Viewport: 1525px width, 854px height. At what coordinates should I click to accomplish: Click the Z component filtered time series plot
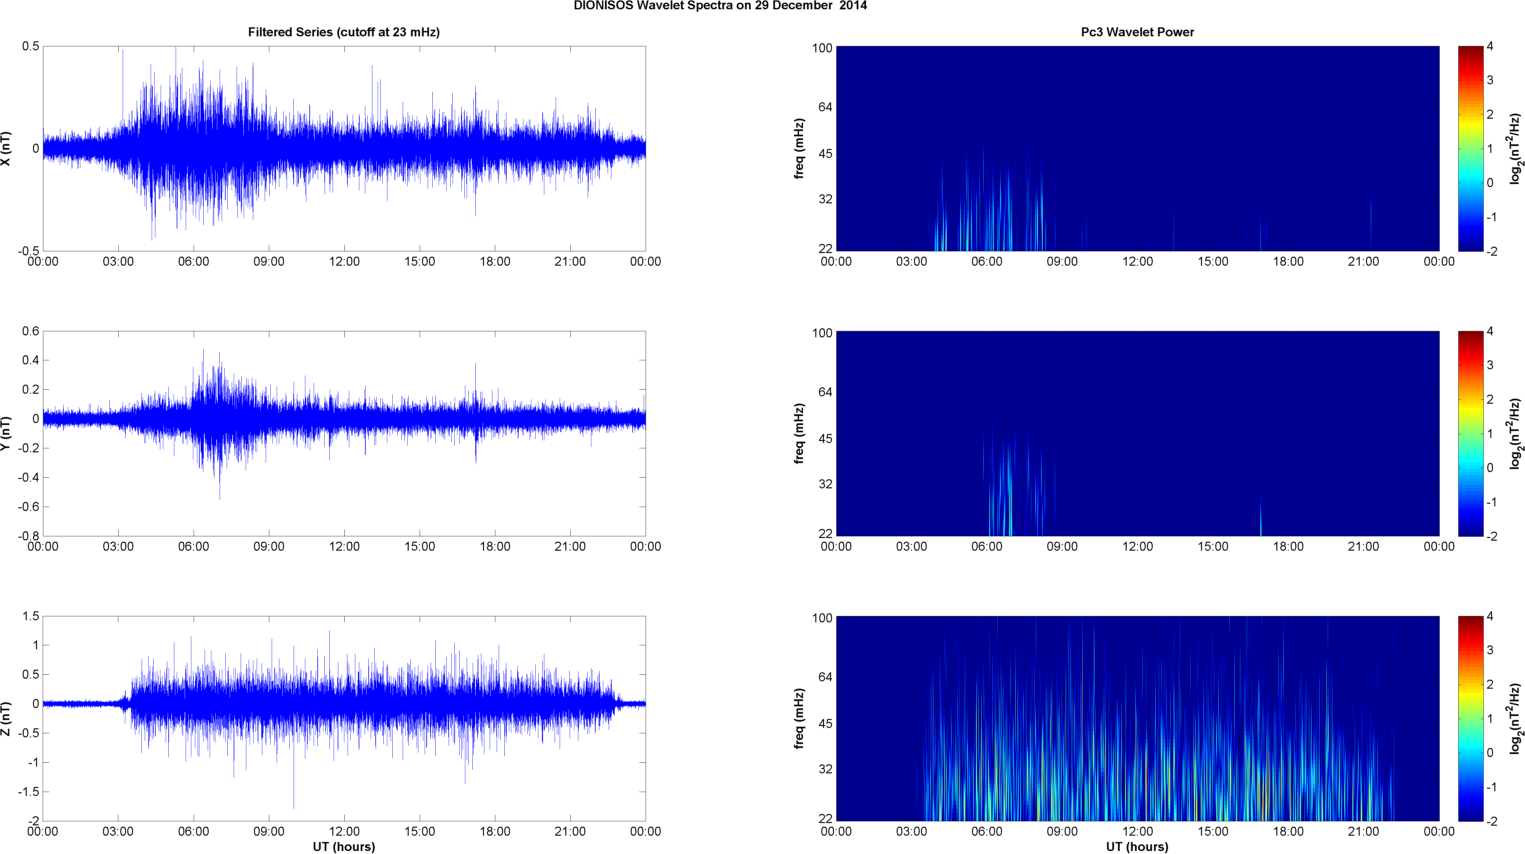(344, 718)
